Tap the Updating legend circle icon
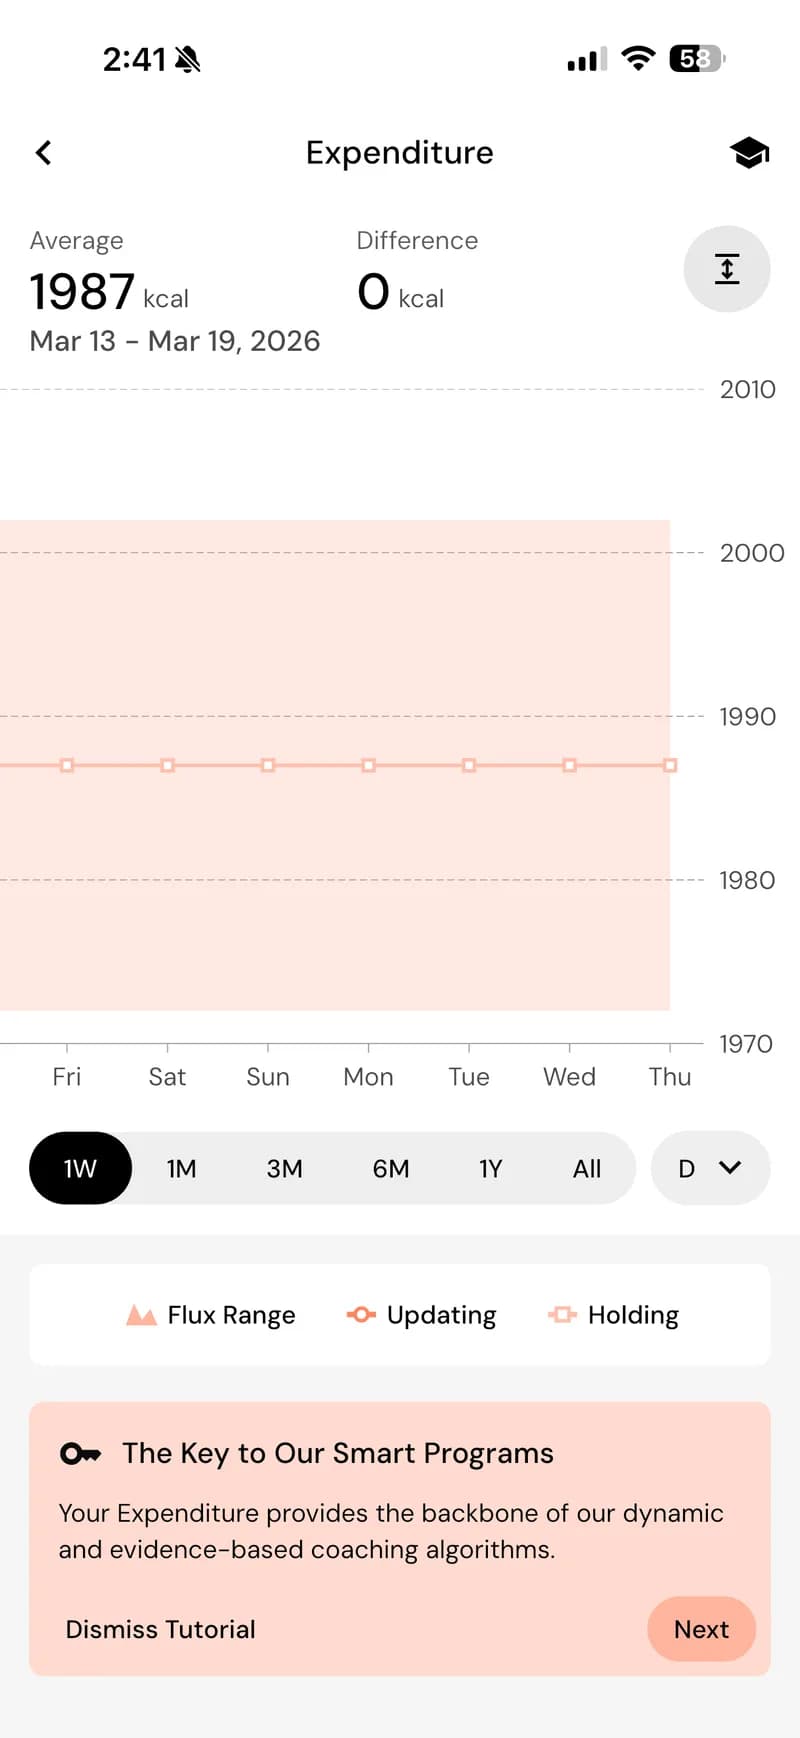 coord(360,1314)
